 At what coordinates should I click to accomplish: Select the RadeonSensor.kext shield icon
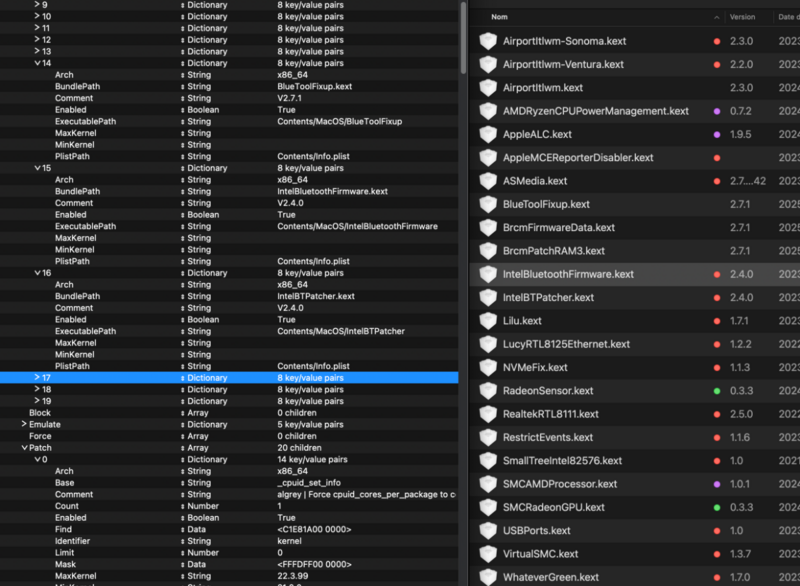click(487, 391)
